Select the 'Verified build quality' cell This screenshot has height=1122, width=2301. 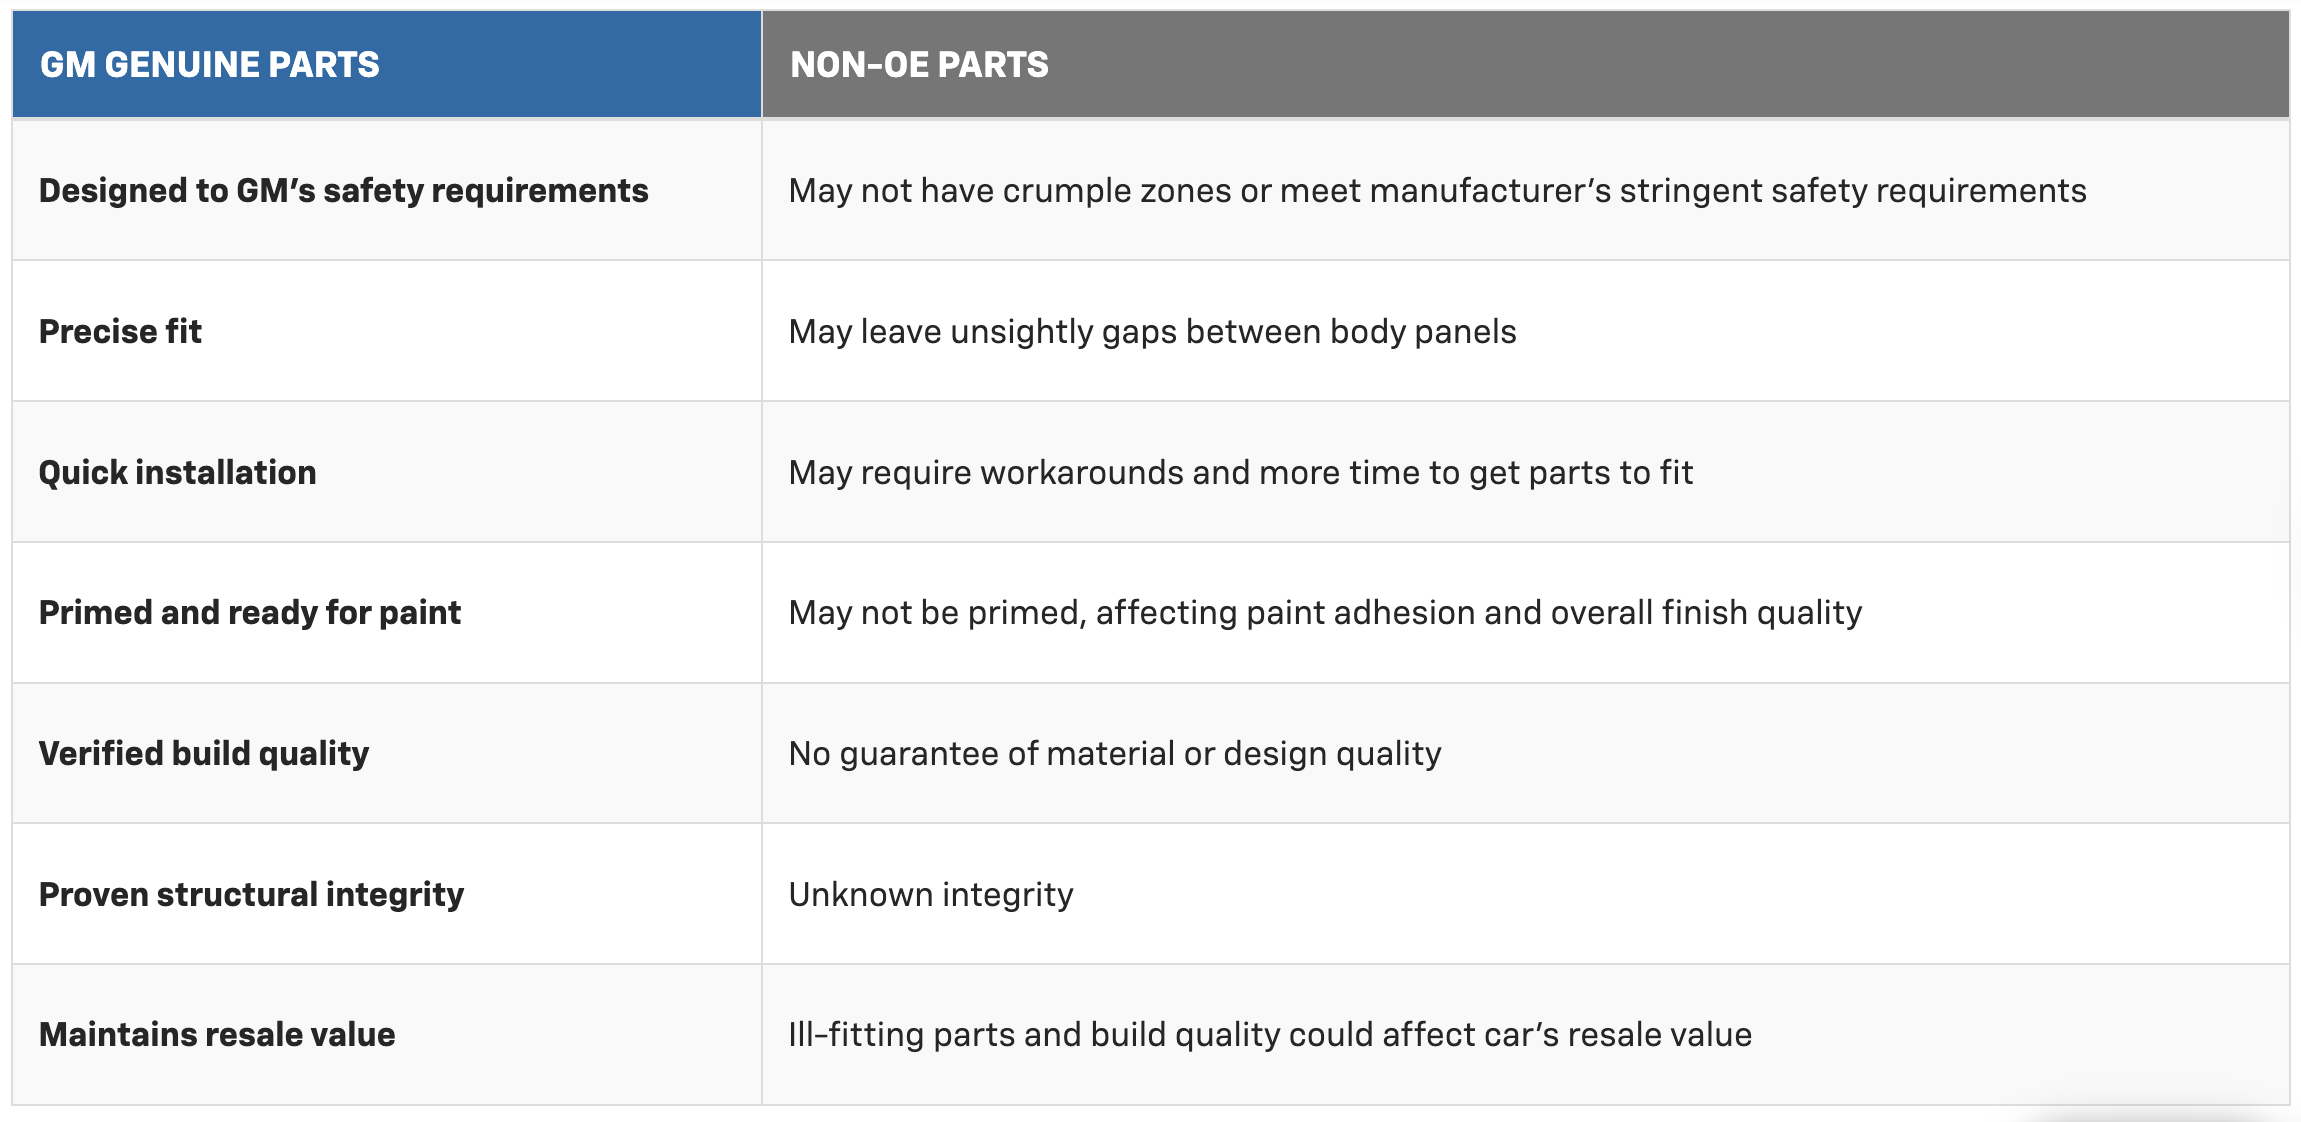coord(204,754)
